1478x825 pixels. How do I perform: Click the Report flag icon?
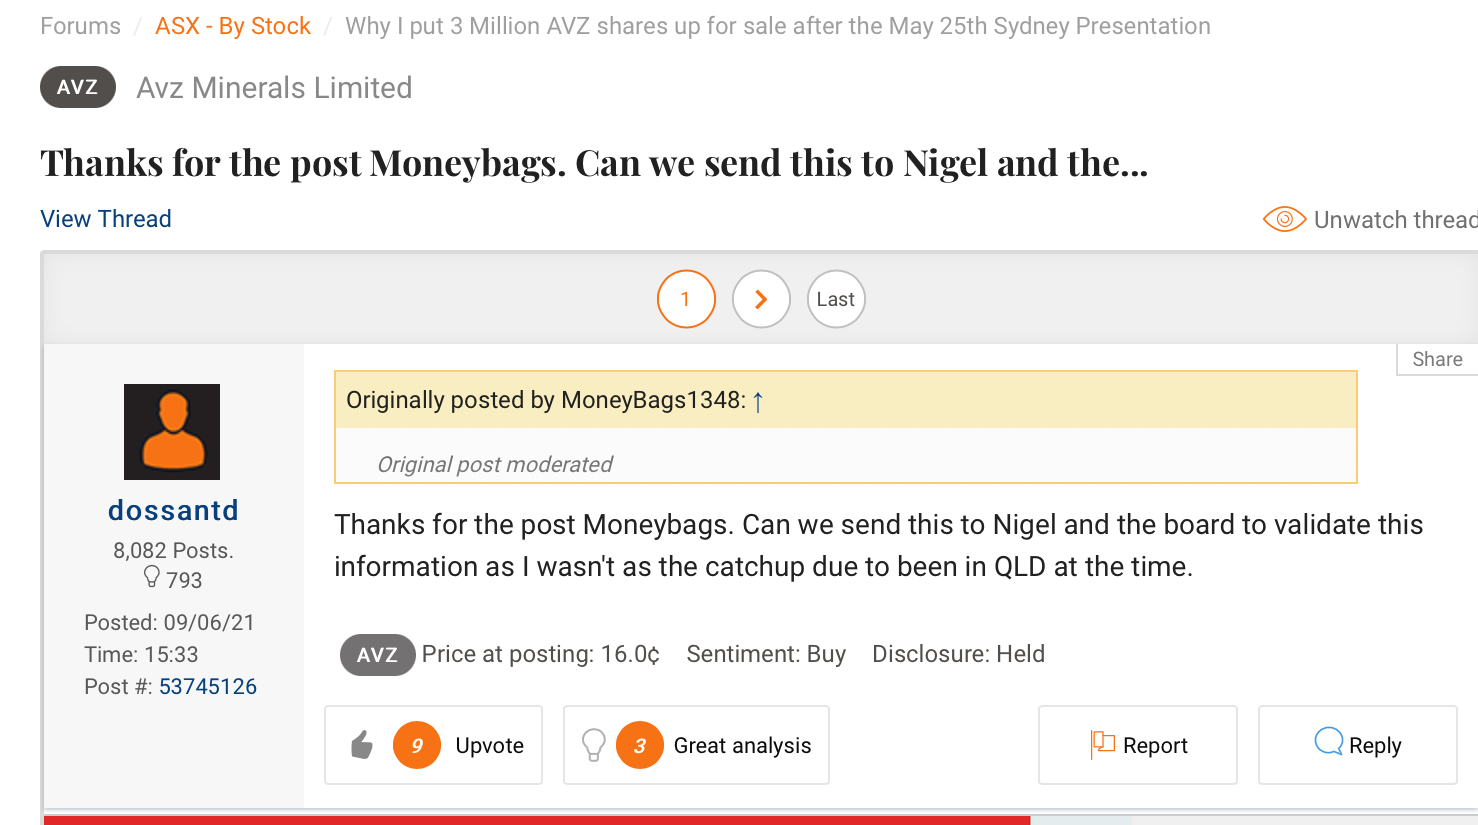(x=1103, y=744)
